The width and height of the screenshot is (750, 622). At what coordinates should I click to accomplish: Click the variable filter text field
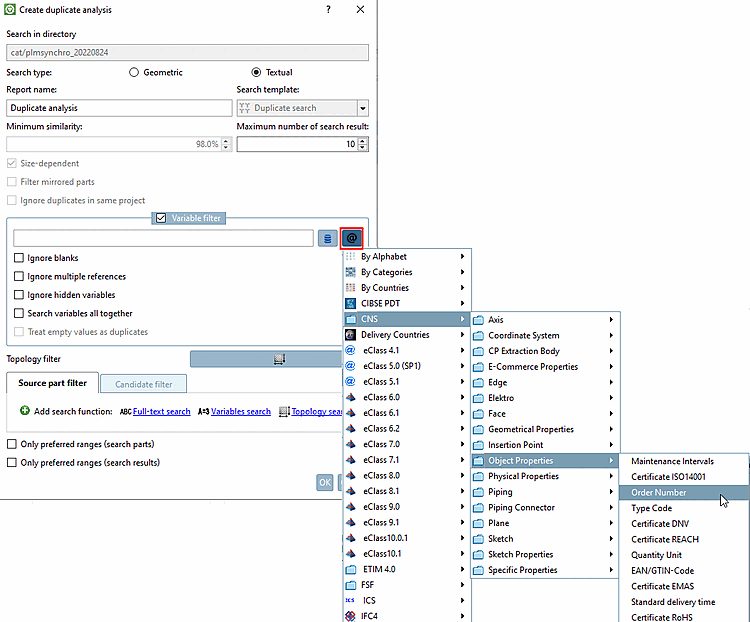click(163, 238)
